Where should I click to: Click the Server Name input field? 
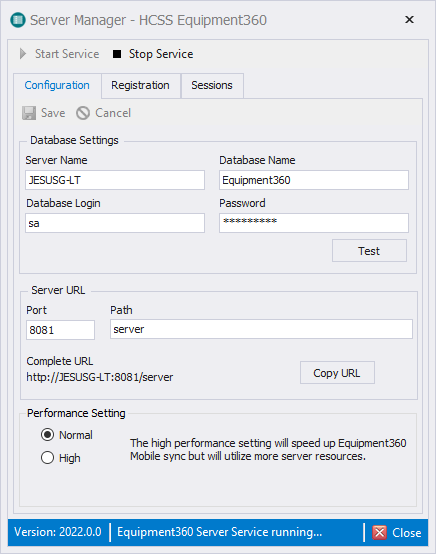[115, 180]
